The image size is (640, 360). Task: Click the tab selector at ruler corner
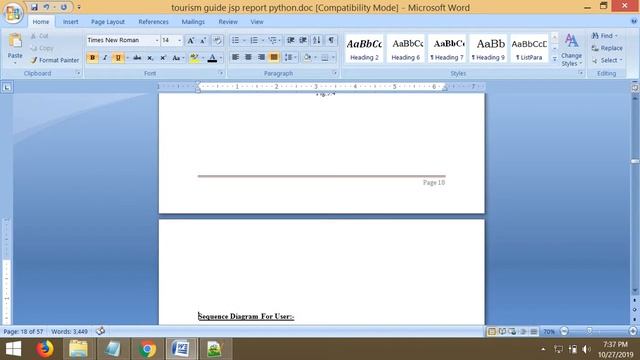[7, 87]
